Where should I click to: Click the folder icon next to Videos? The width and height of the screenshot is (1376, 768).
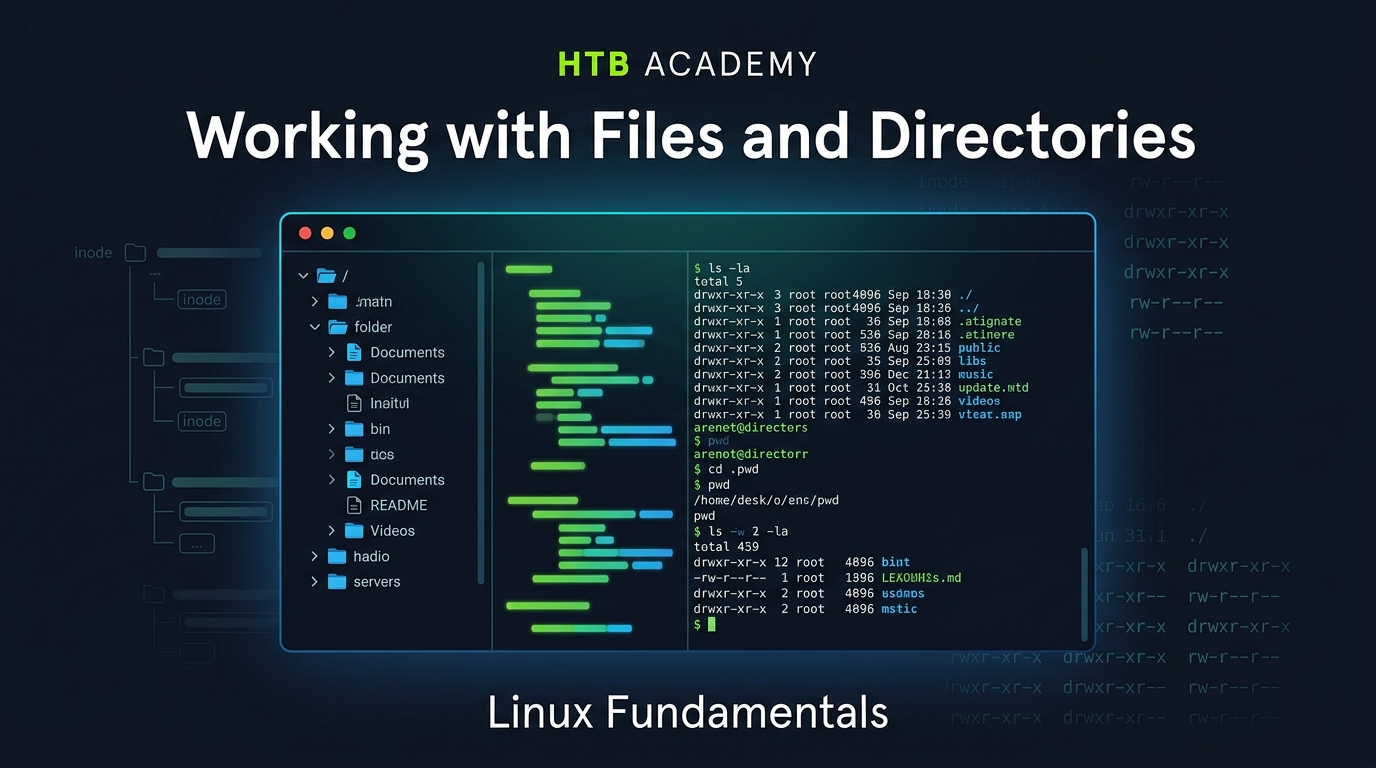click(x=354, y=530)
